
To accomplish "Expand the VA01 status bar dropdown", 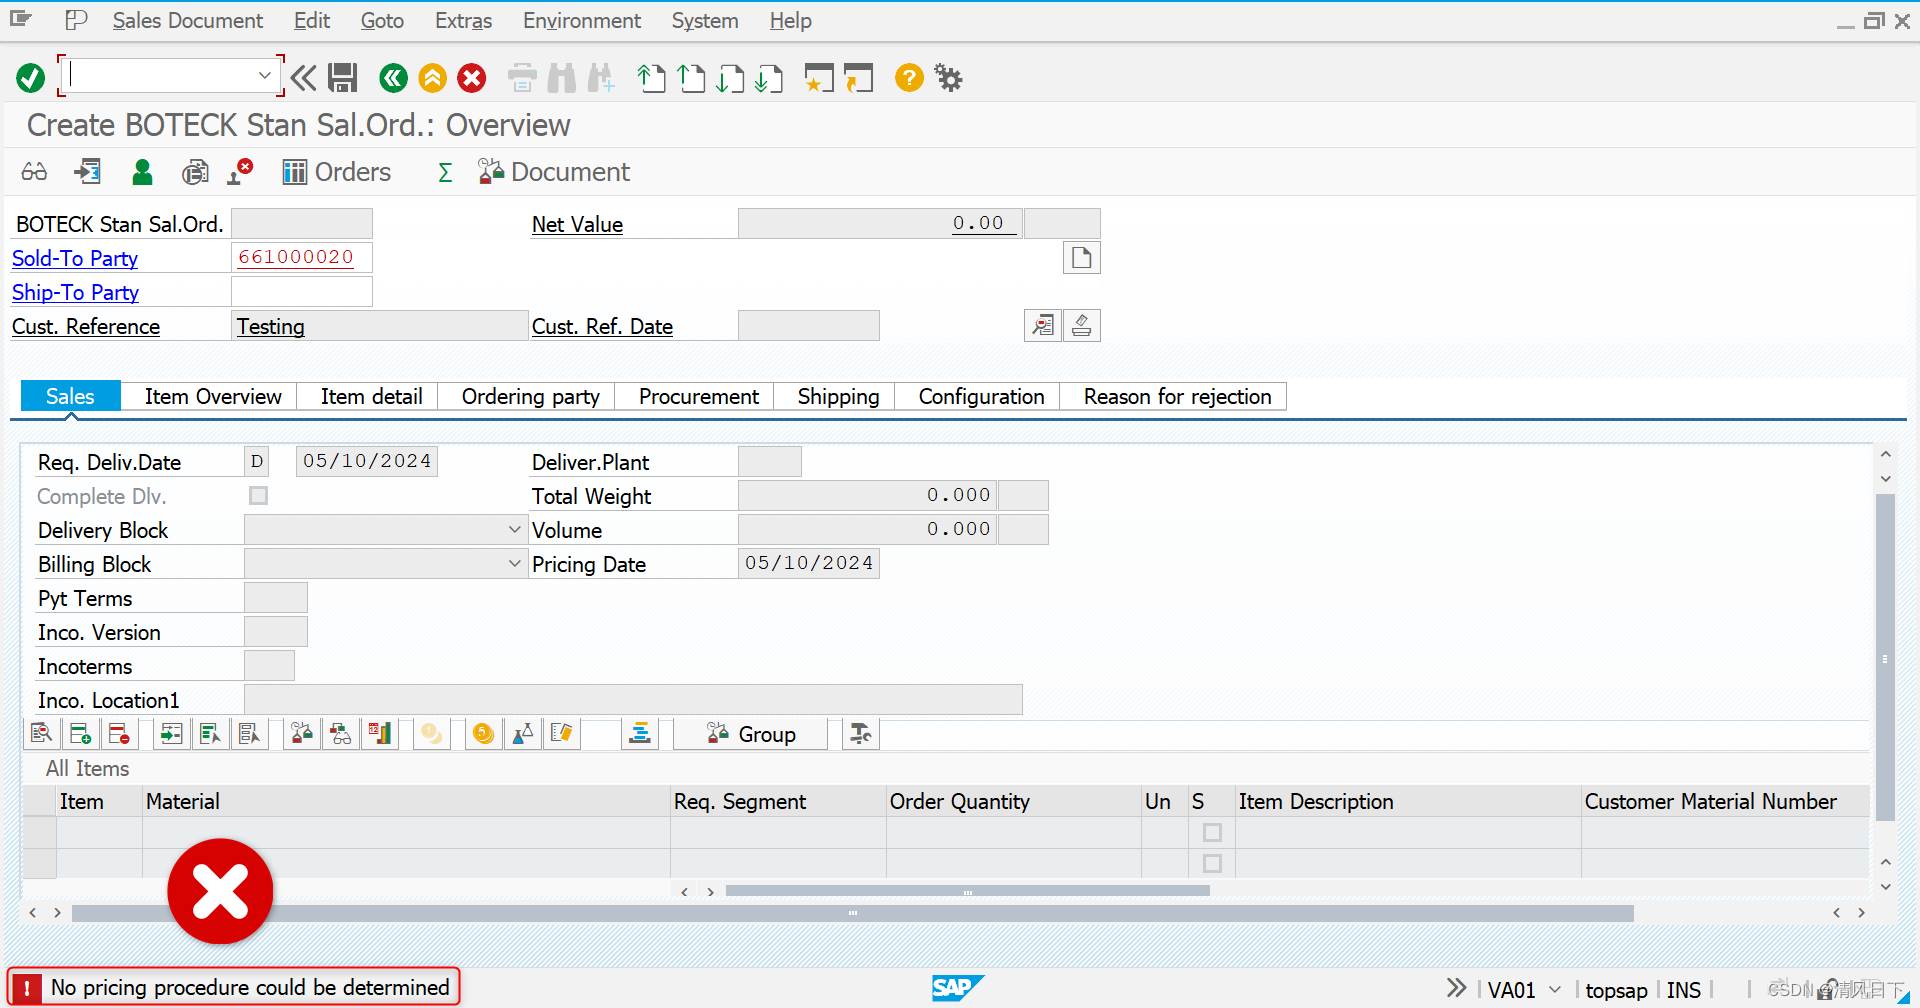I will tap(1555, 989).
